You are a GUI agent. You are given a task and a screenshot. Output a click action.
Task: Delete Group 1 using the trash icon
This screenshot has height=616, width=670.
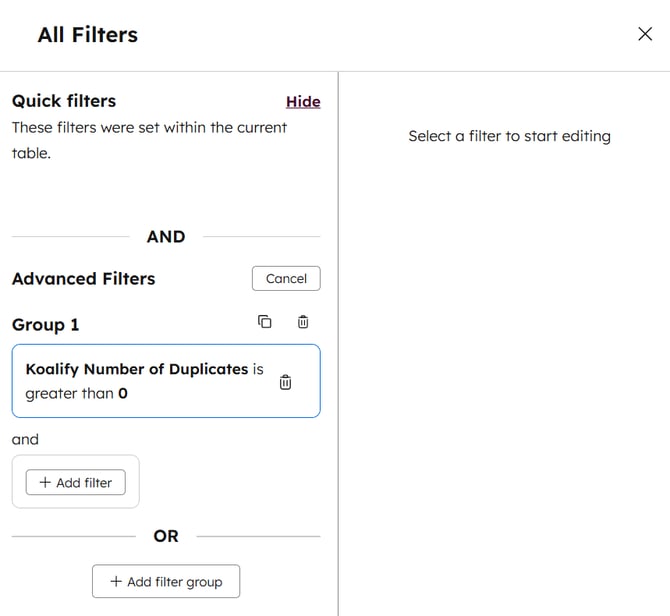coord(303,322)
